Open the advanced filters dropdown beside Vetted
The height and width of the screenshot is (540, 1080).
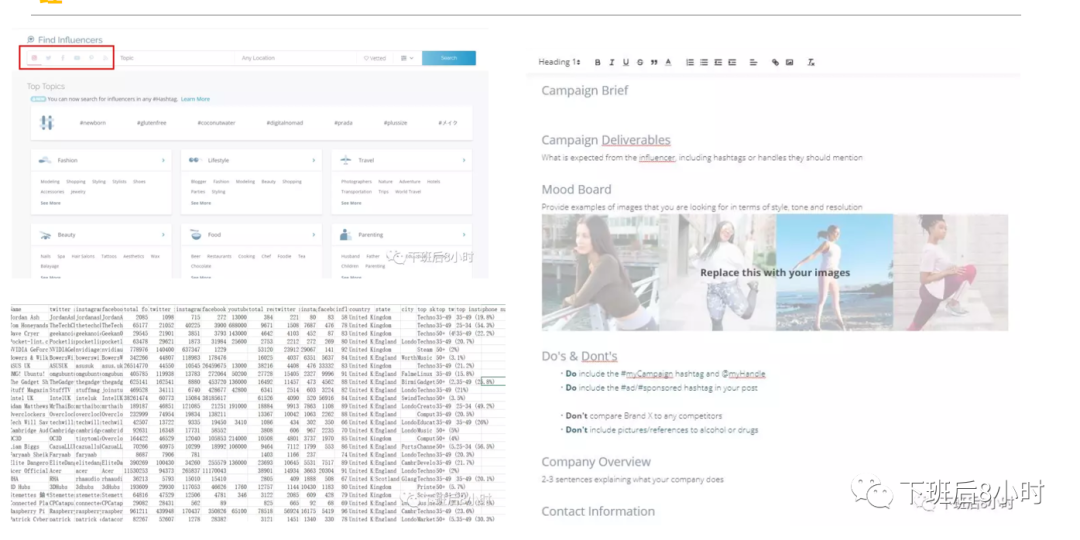(406, 58)
